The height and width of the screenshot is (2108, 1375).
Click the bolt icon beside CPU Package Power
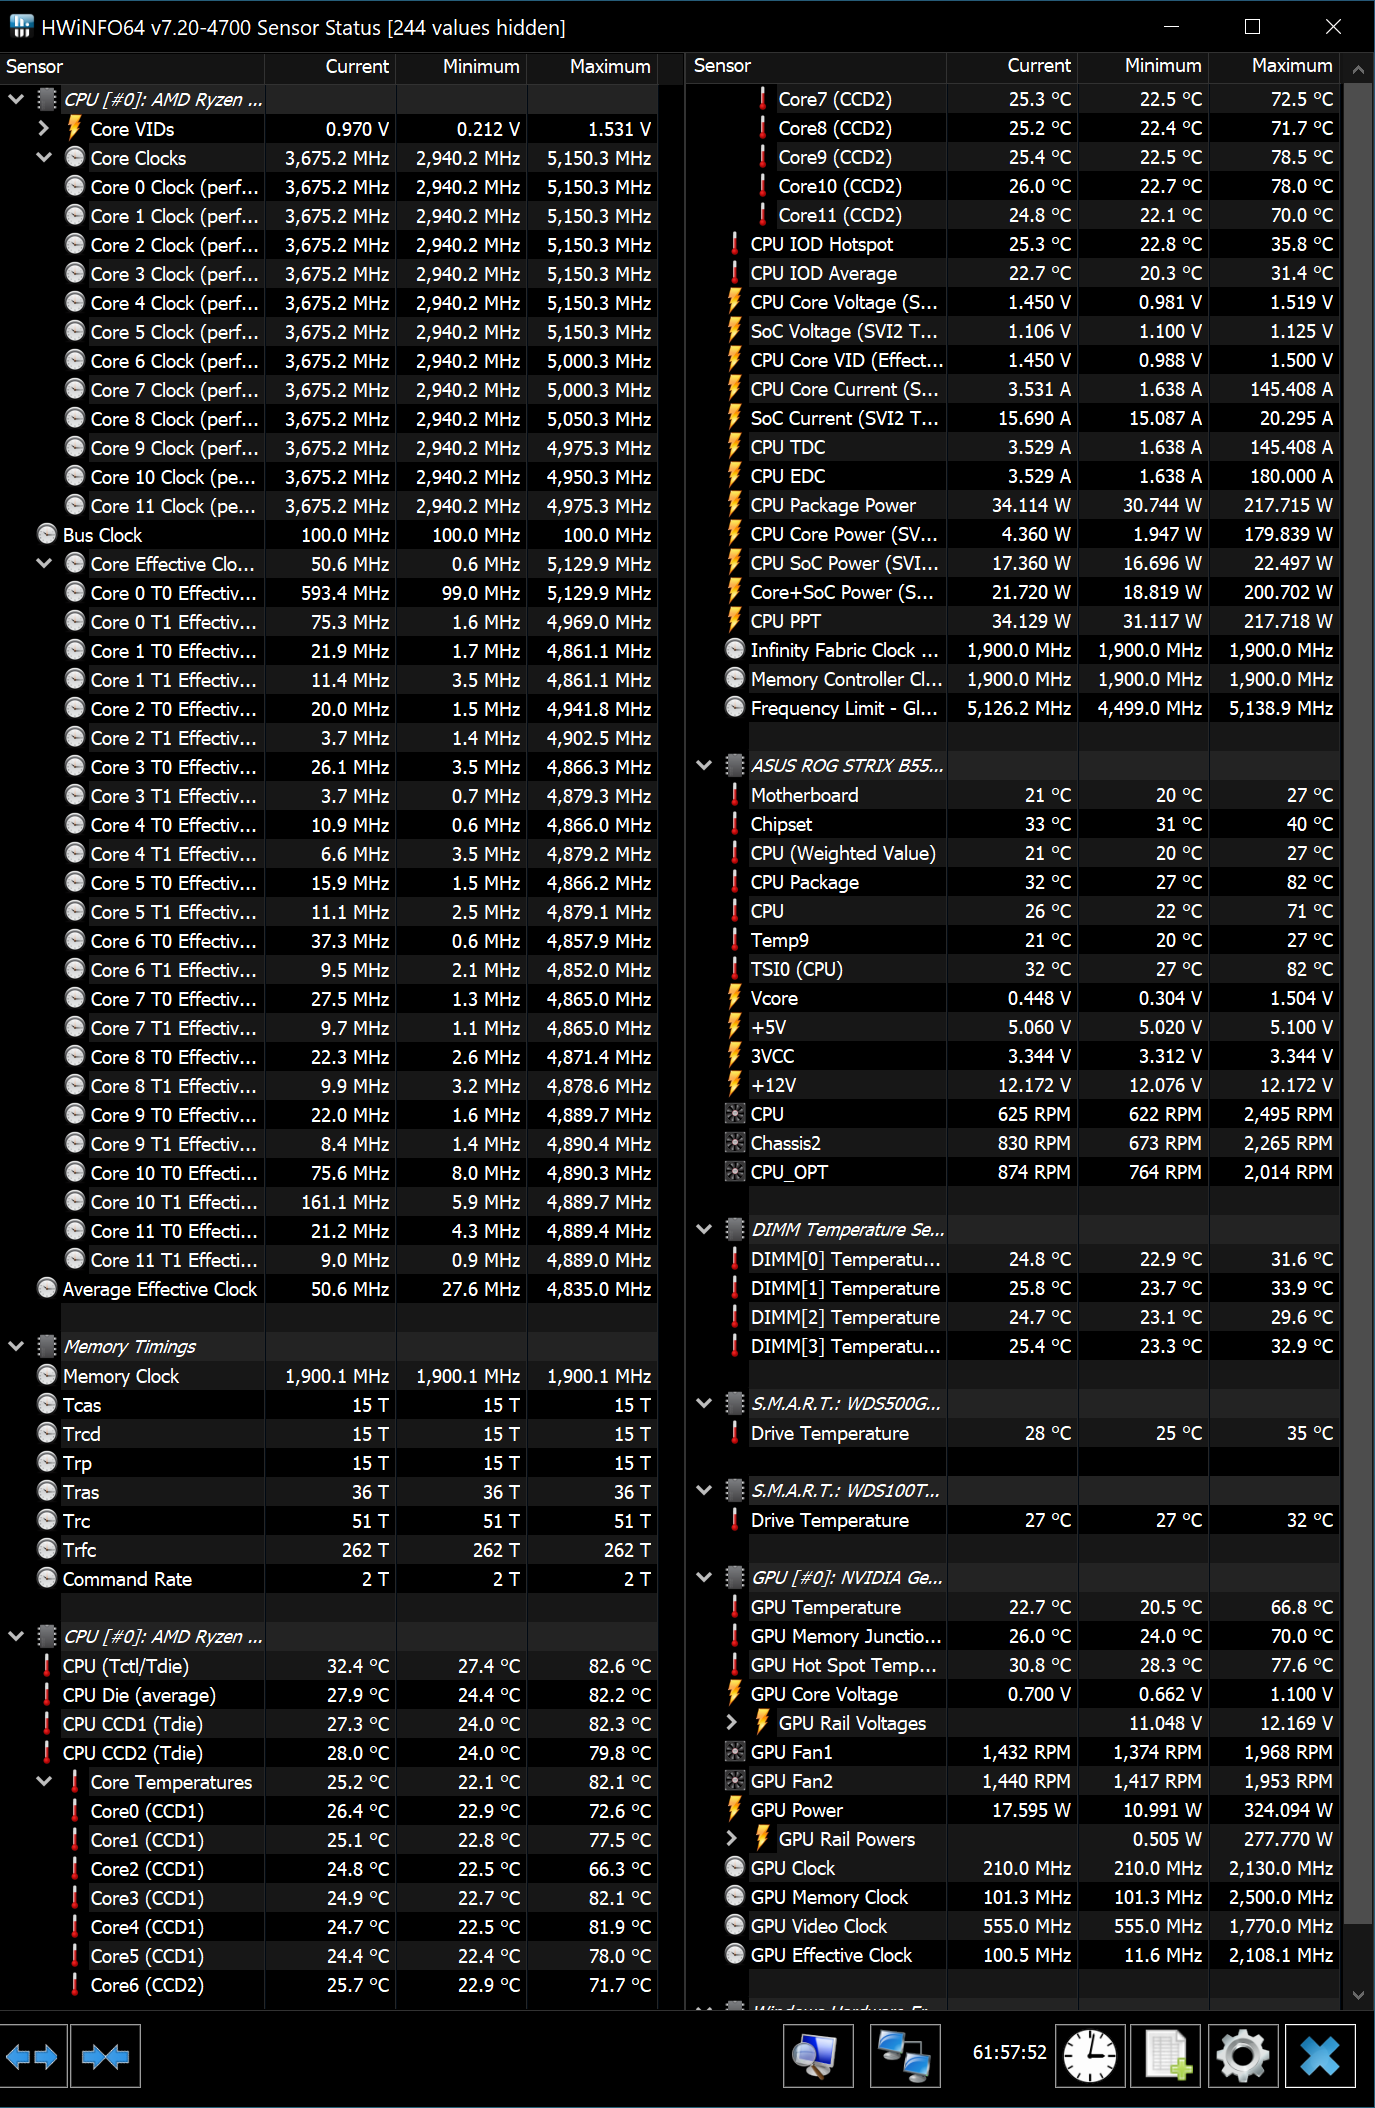coord(734,504)
